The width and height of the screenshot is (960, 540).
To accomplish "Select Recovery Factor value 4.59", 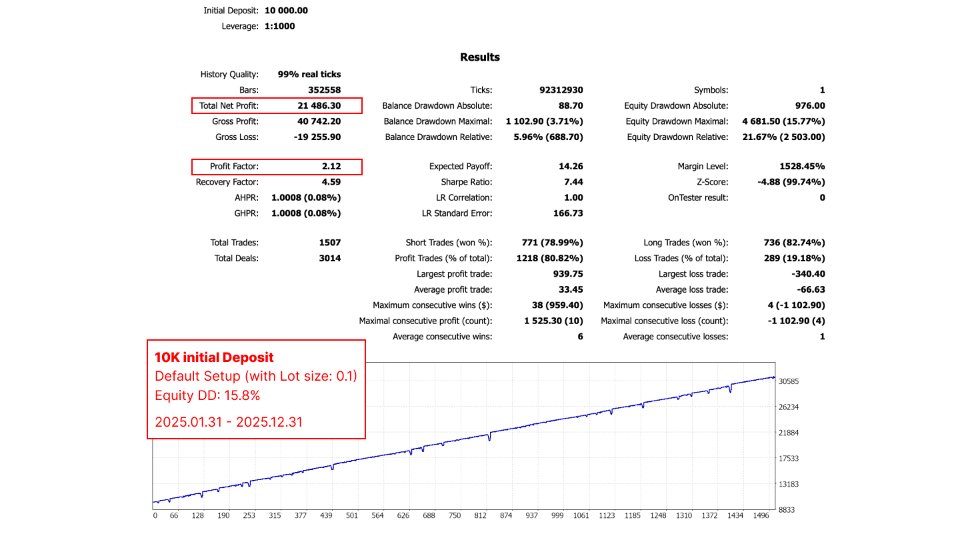I will 331,182.
